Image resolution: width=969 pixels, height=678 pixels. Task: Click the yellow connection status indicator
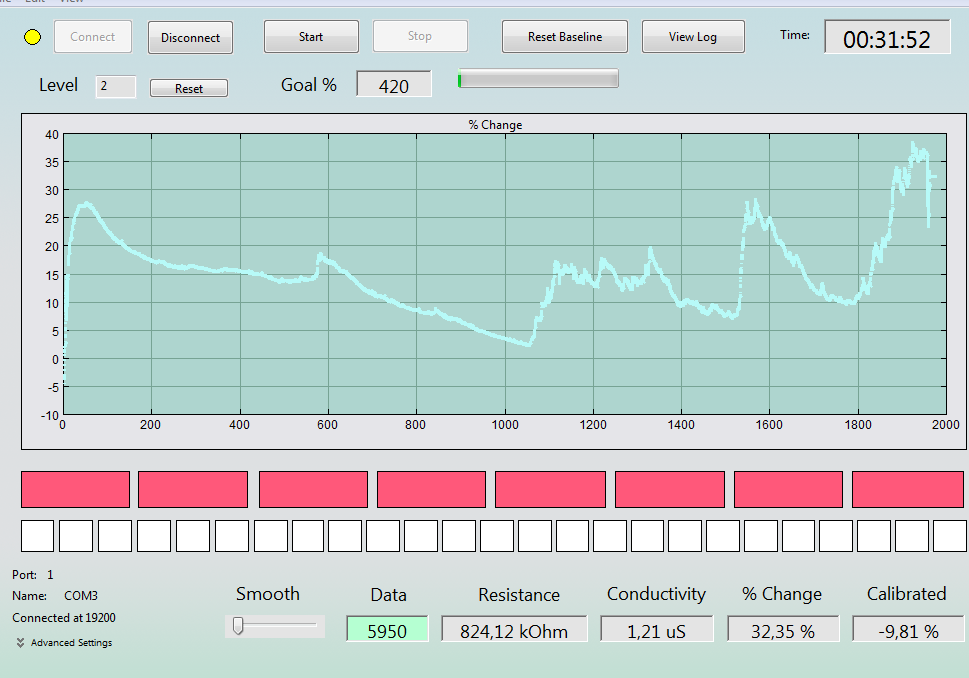pos(32,37)
